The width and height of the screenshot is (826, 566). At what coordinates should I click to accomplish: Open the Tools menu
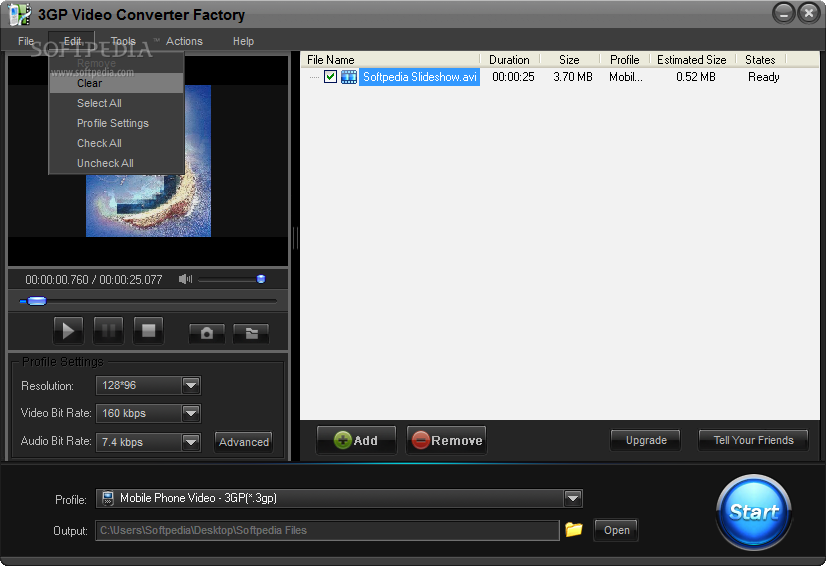123,41
